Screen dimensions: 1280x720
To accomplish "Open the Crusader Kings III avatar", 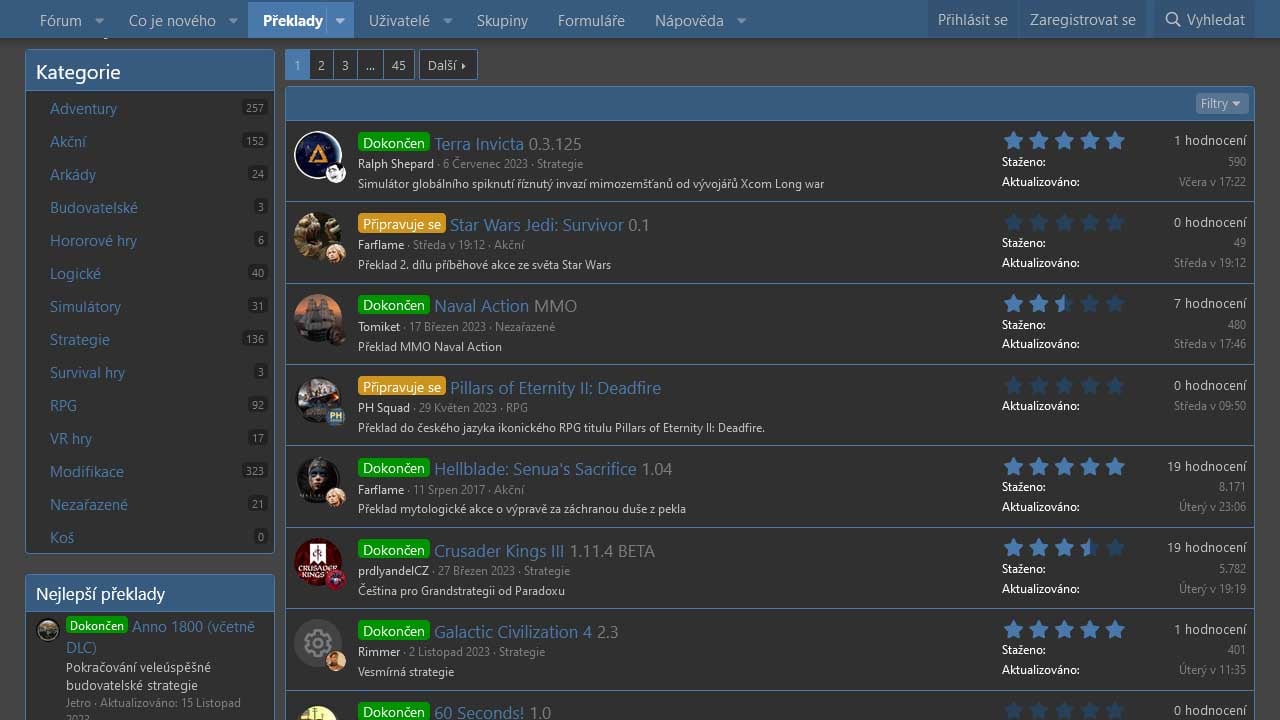I will [318, 563].
